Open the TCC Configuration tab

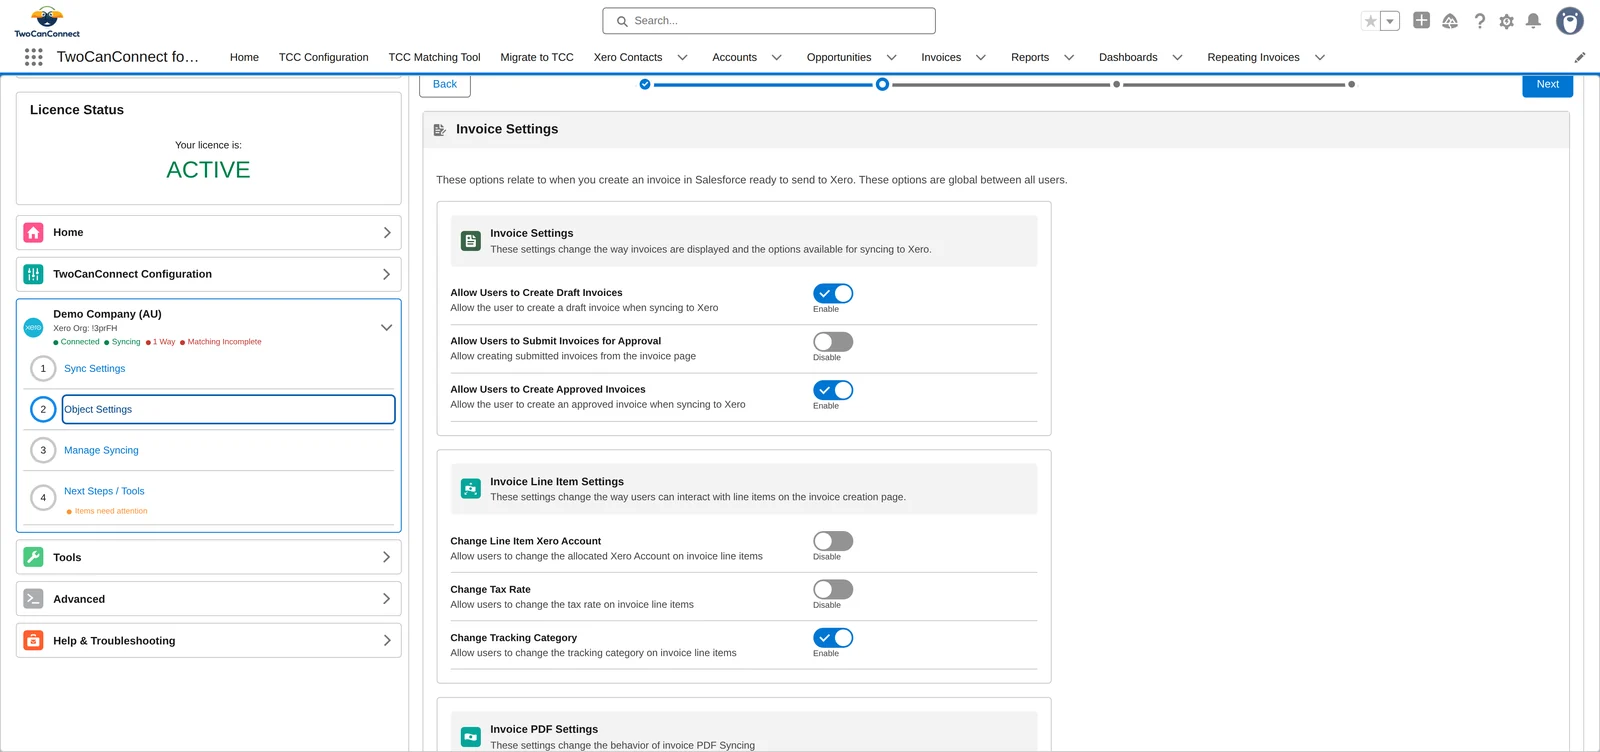(323, 58)
